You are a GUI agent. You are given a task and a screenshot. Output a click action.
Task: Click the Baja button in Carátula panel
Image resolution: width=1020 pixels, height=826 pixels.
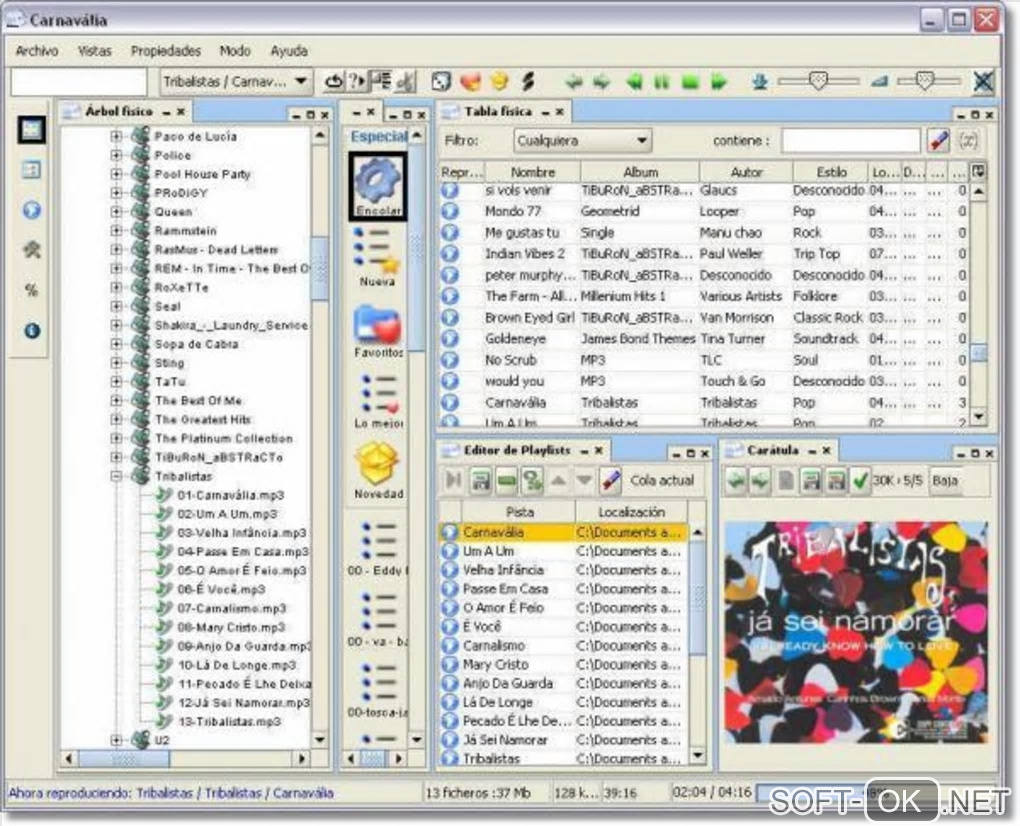[x=945, y=481]
